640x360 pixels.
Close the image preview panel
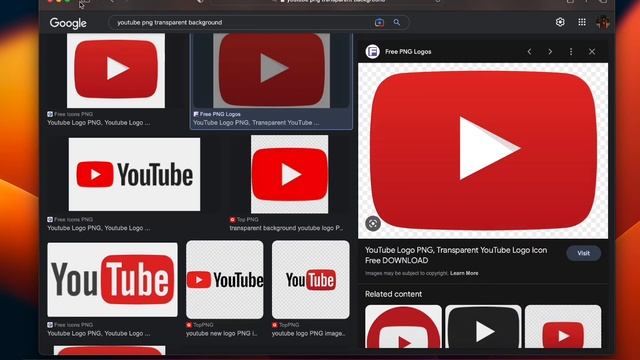(x=592, y=51)
